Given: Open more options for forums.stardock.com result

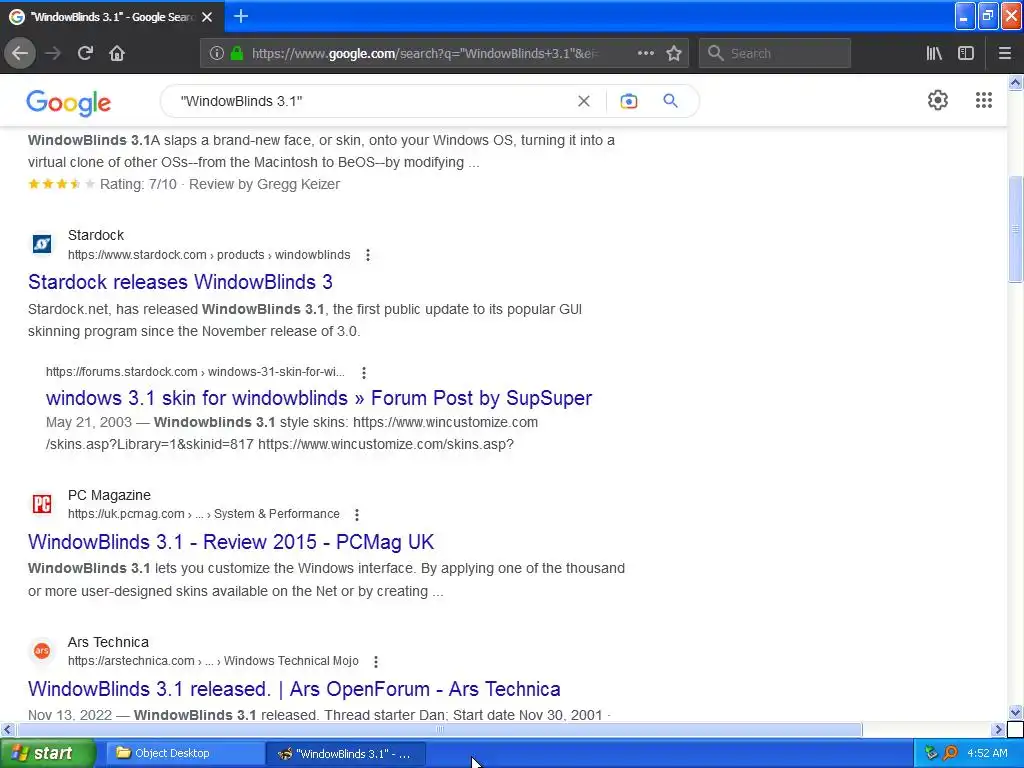Looking at the screenshot, I should click(364, 372).
